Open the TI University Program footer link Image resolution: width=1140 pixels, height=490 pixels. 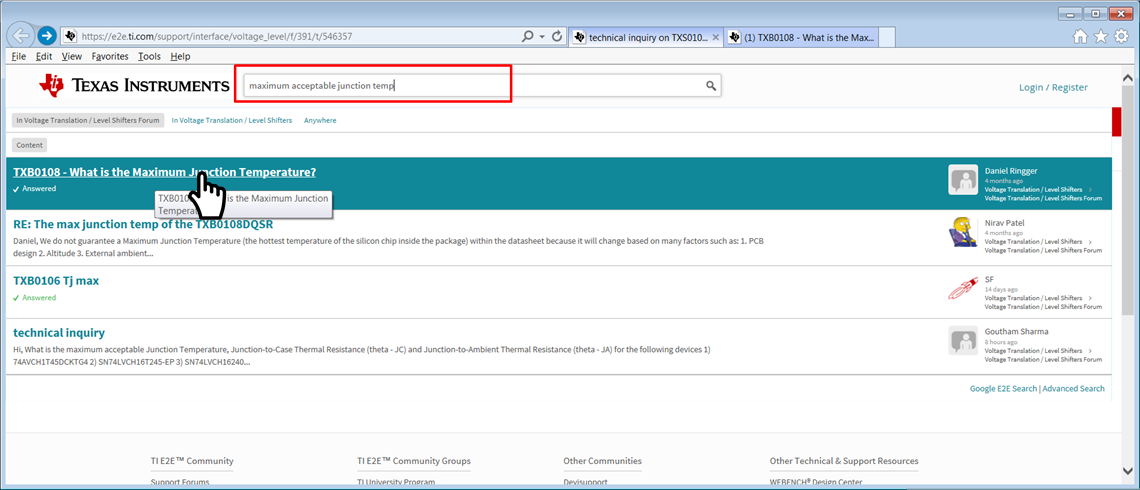tap(396, 483)
